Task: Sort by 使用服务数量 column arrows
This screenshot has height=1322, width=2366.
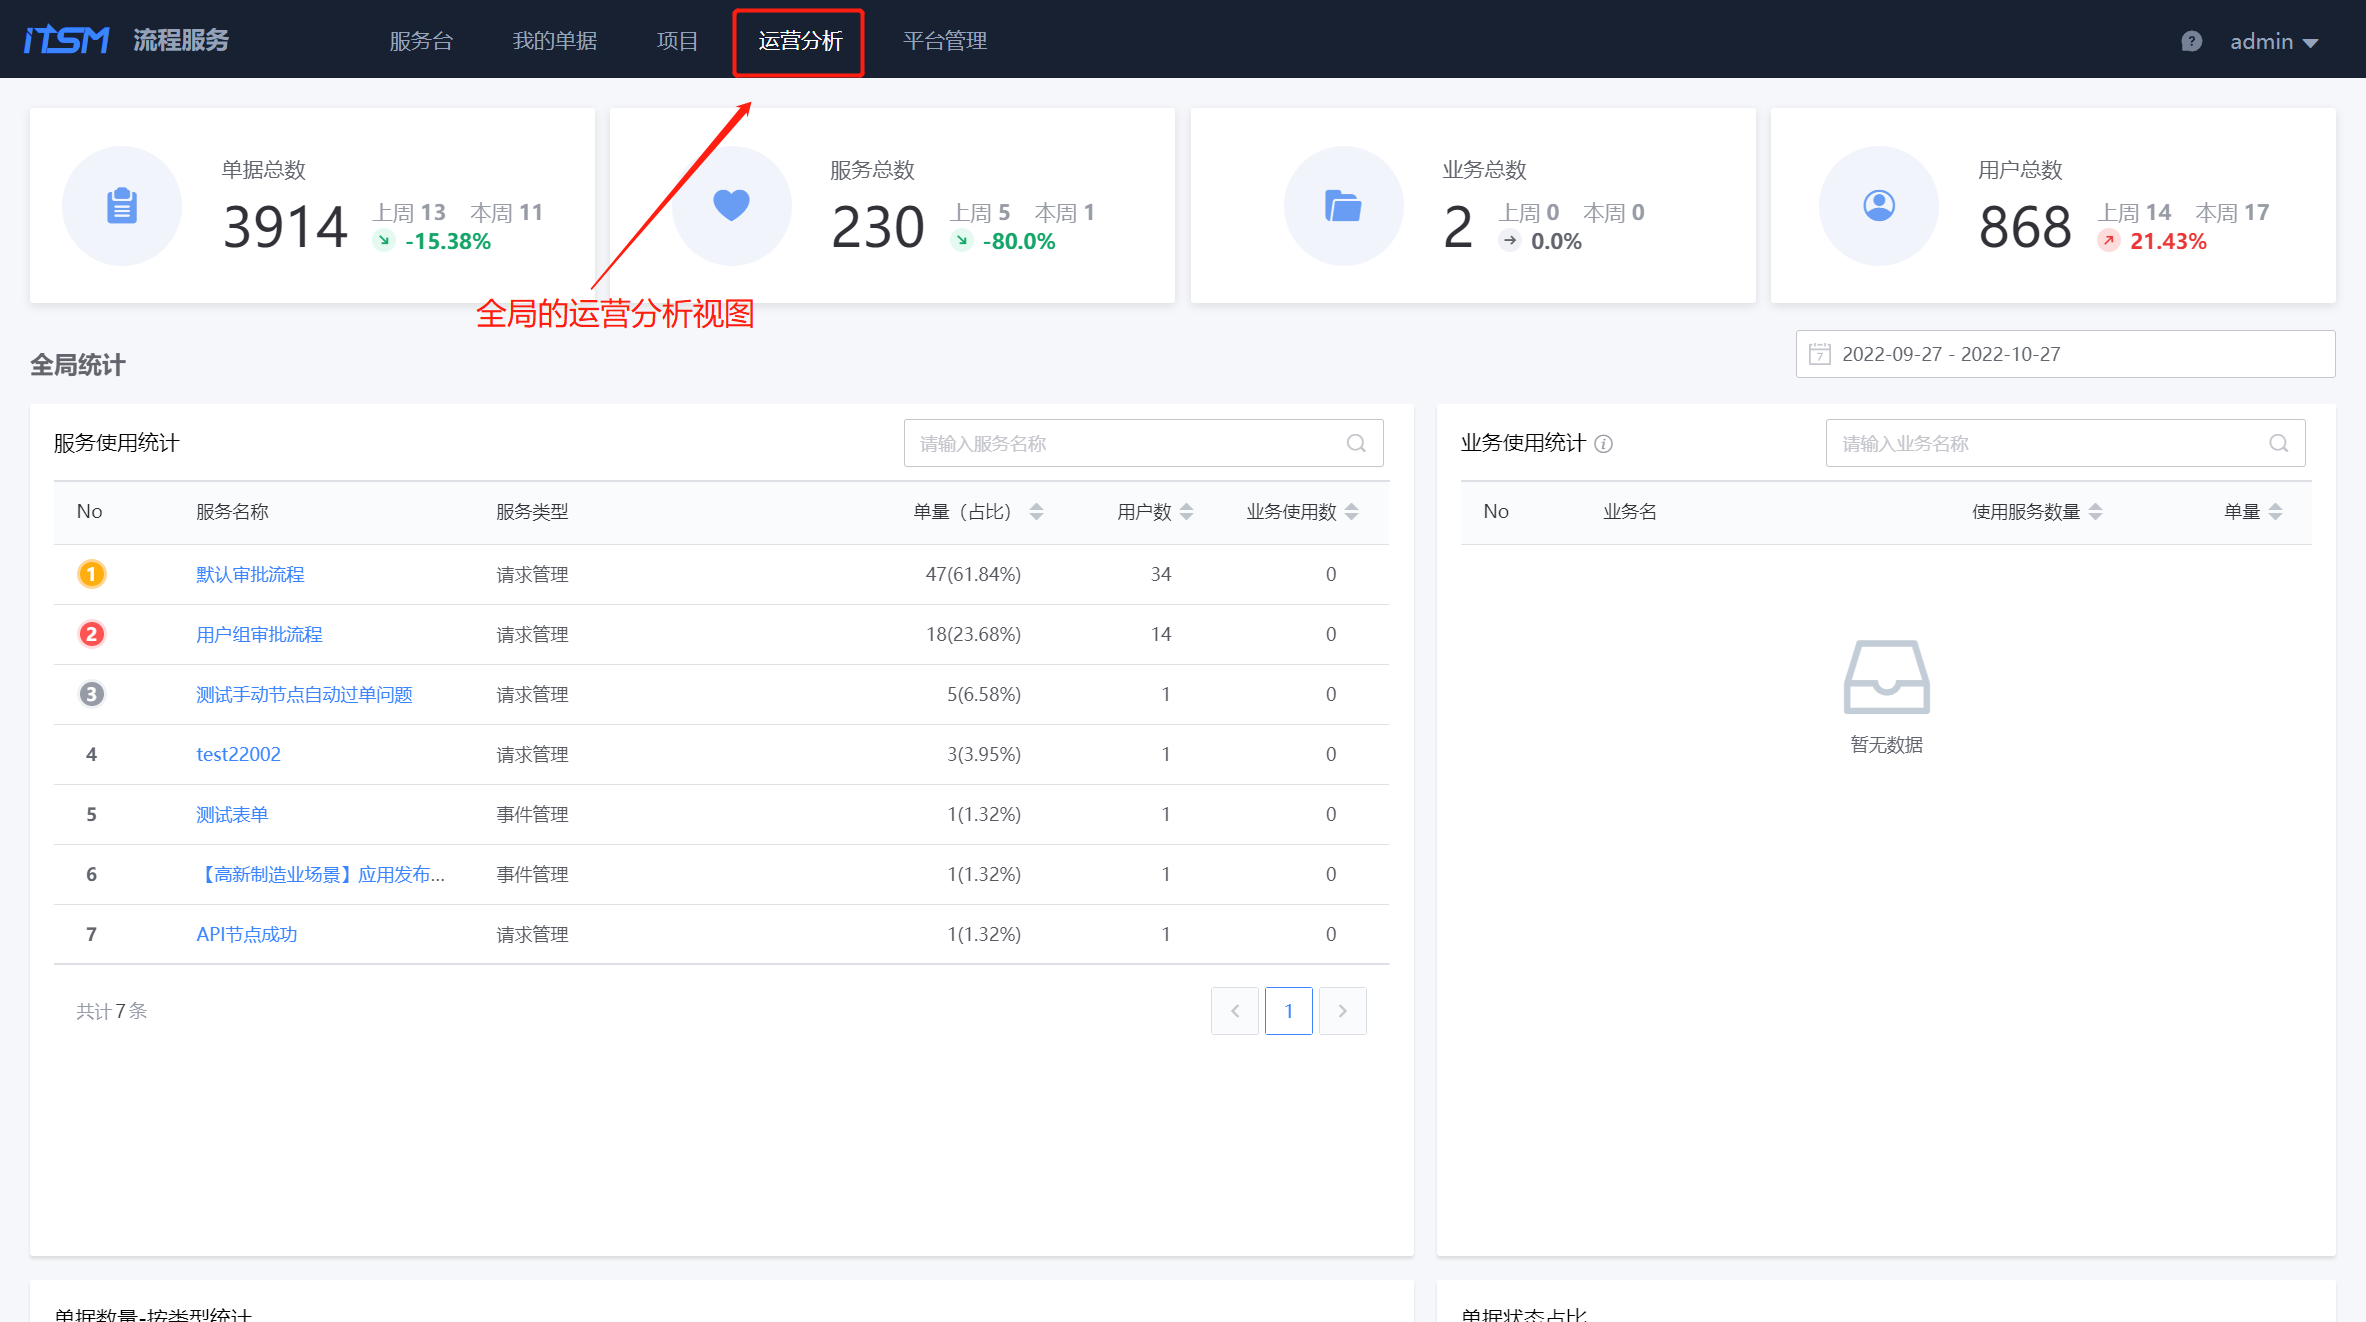Action: click(x=2096, y=512)
